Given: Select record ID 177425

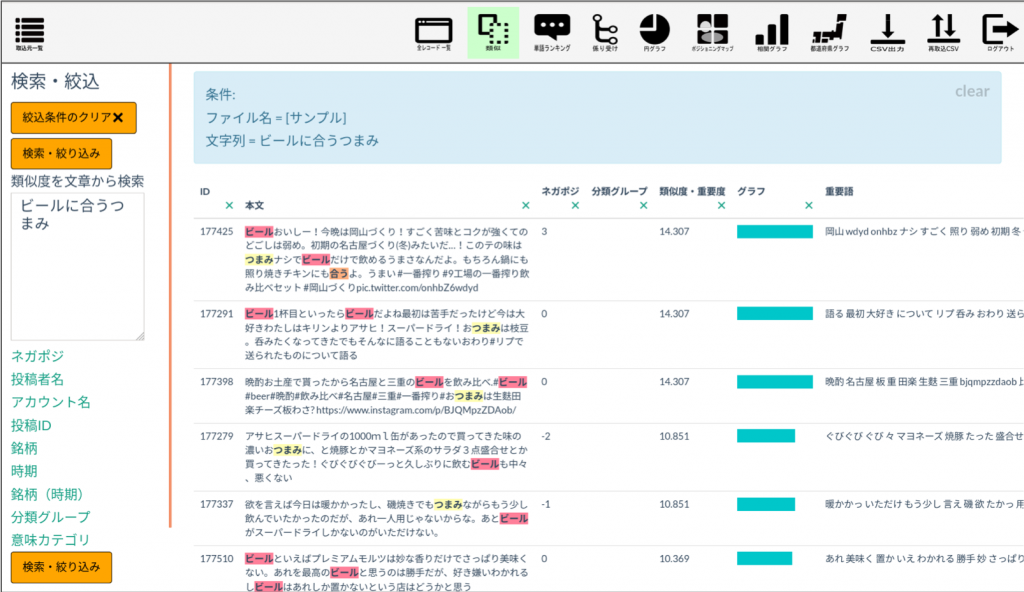Looking at the screenshot, I should tap(216, 231).
